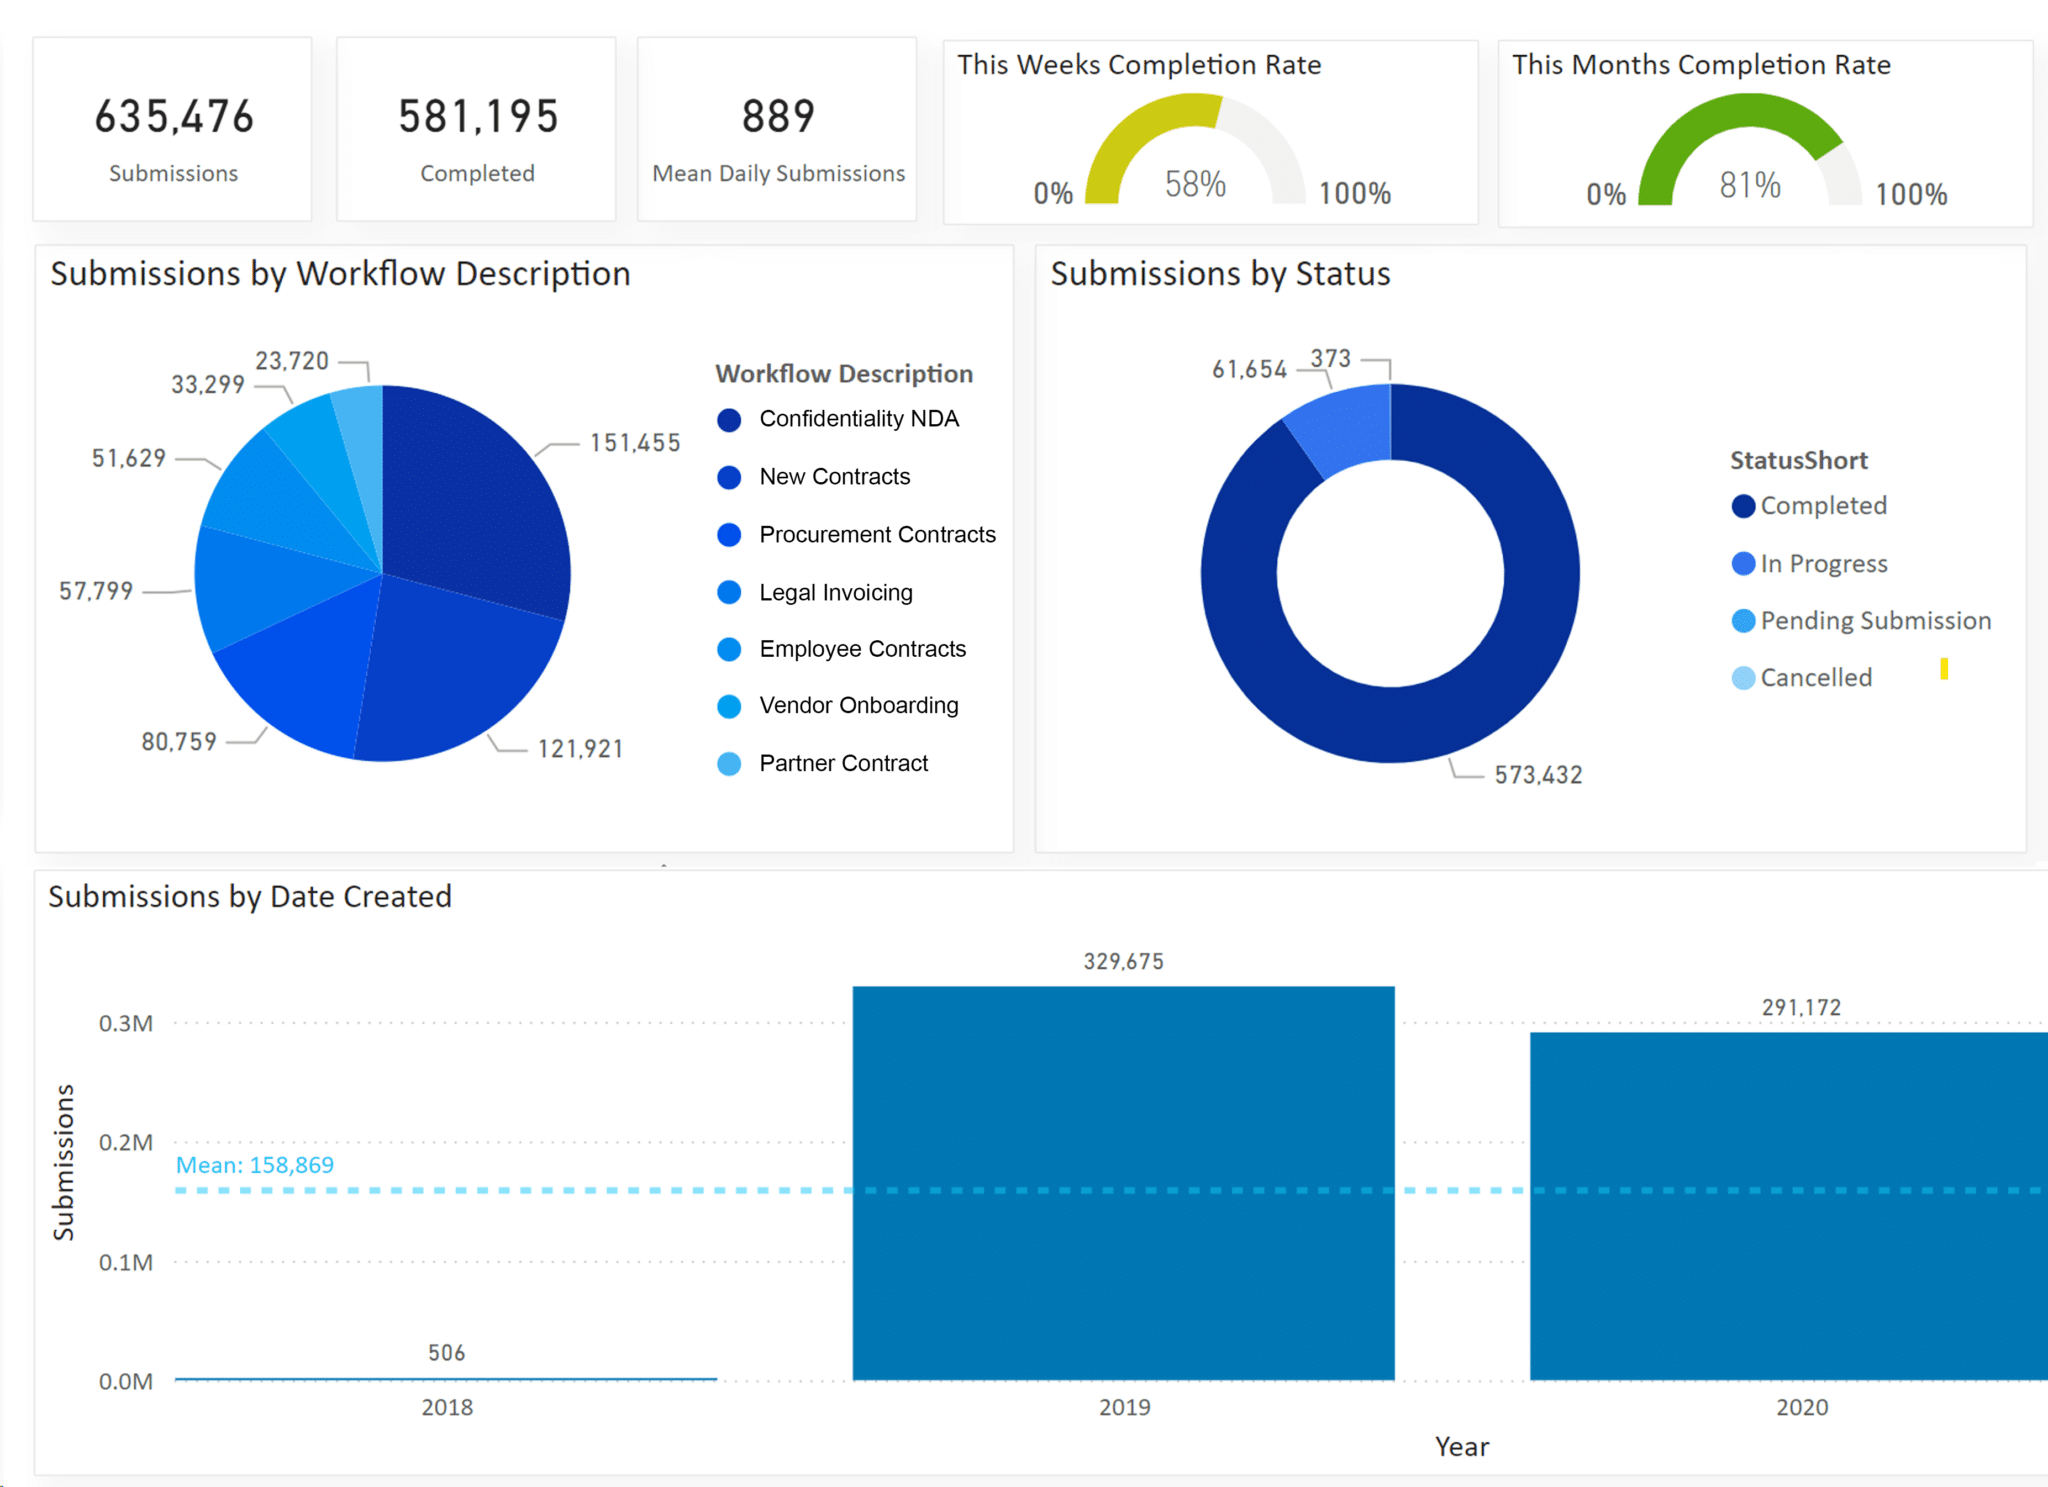This screenshot has width=2048, height=1487.
Task: Select the Cancelled status legend entry
Action: point(1815,677)
